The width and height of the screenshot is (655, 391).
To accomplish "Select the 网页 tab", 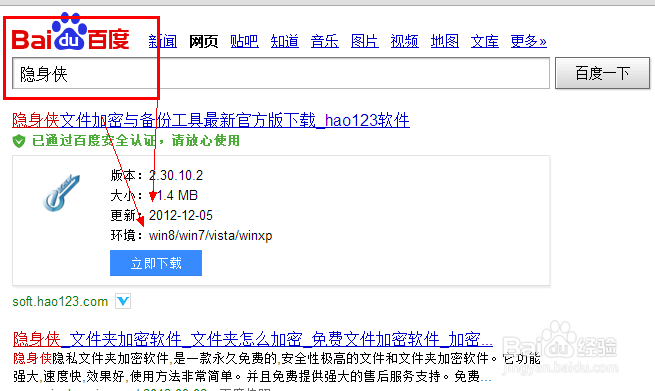I will click(203, 41).
